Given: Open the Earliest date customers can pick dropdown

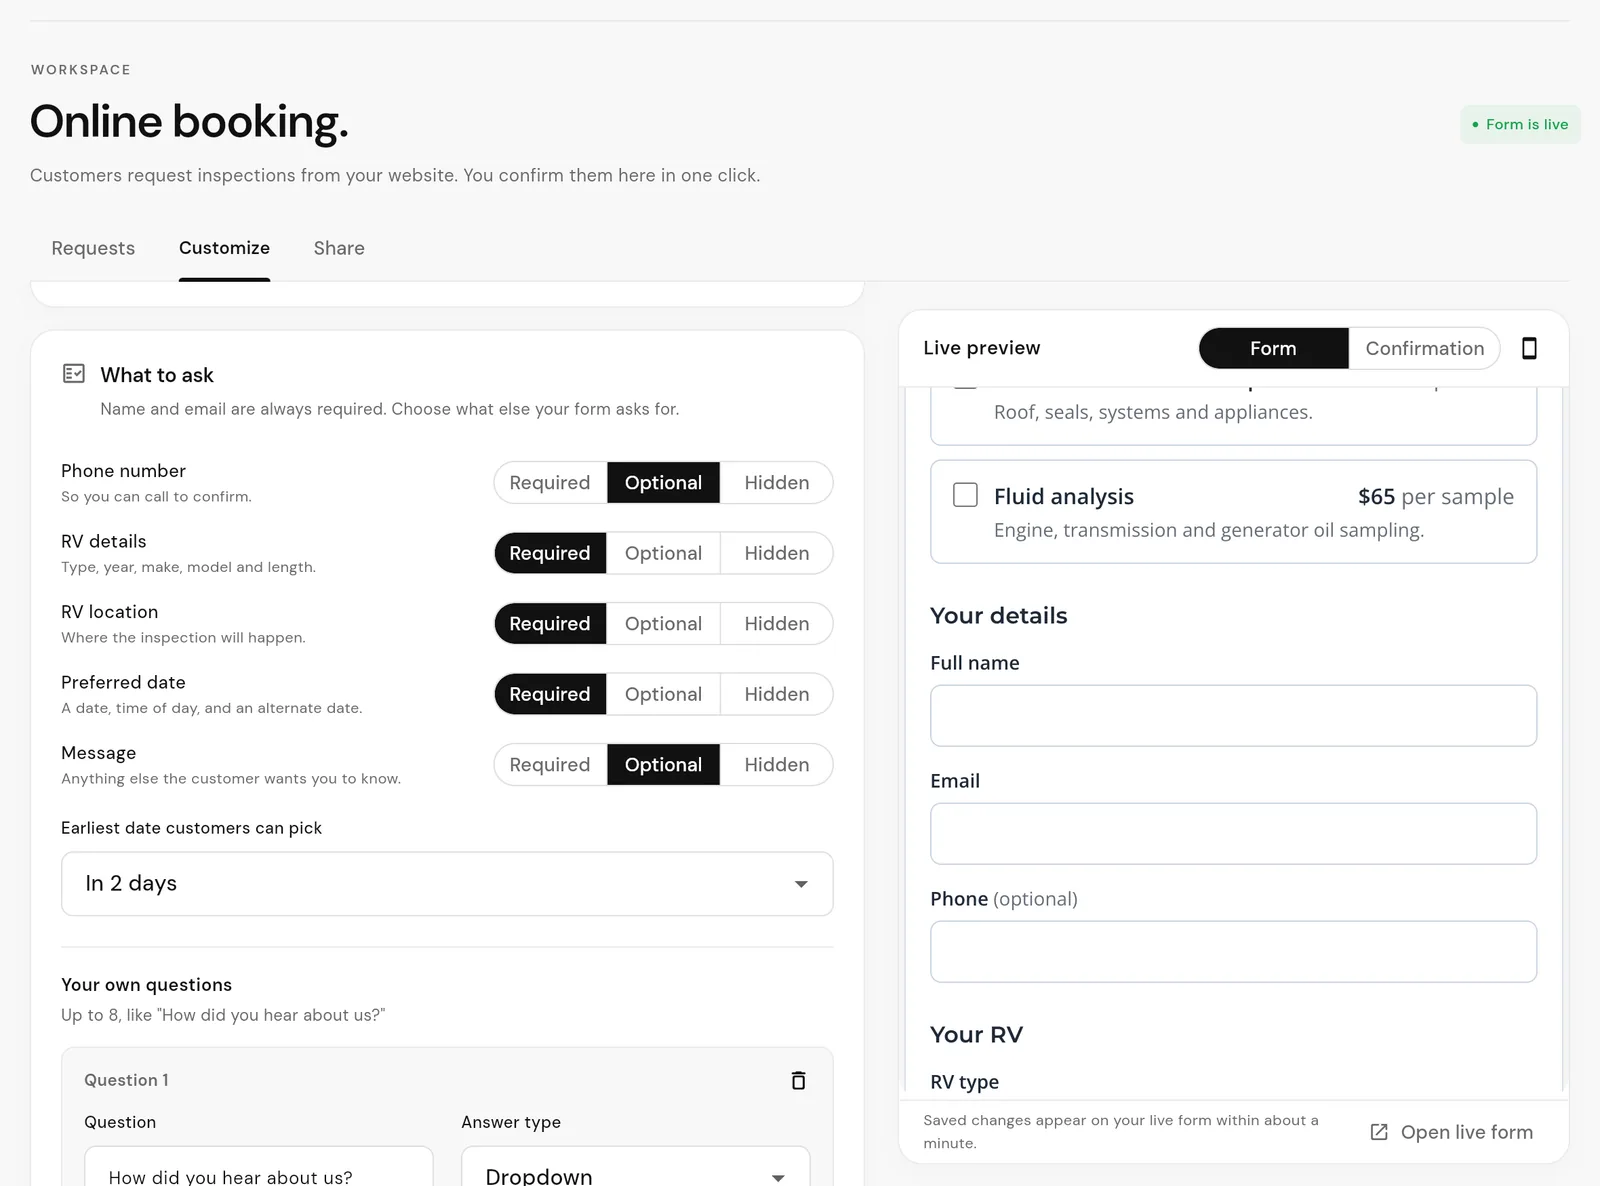Looking at the screenshot, I should tap(447, 884).
